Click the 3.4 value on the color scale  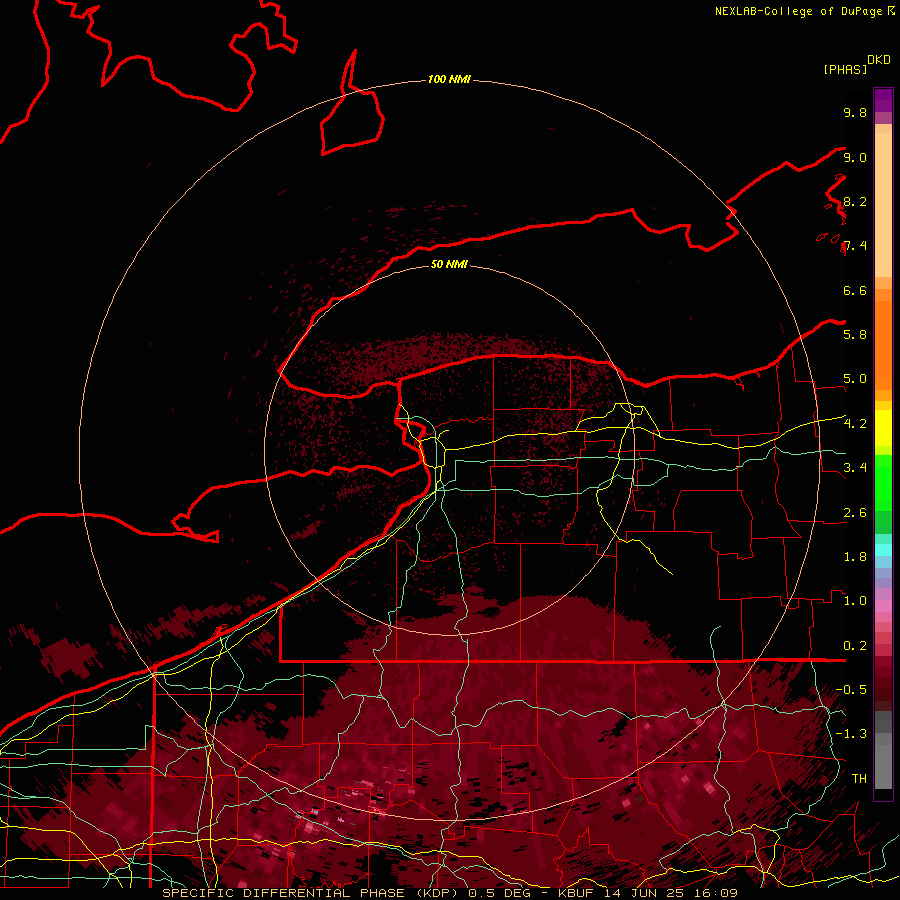click(x=855, y=468)
